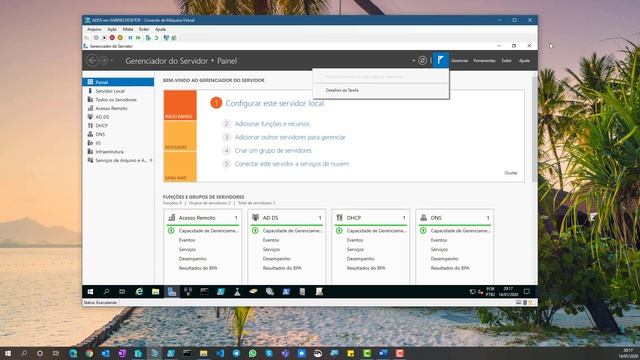Image resolution: width=640 pixels, height=360 pixels.
Task: Click the red Shut Down VM toolbar button
Action: click(x=112, y=38)
